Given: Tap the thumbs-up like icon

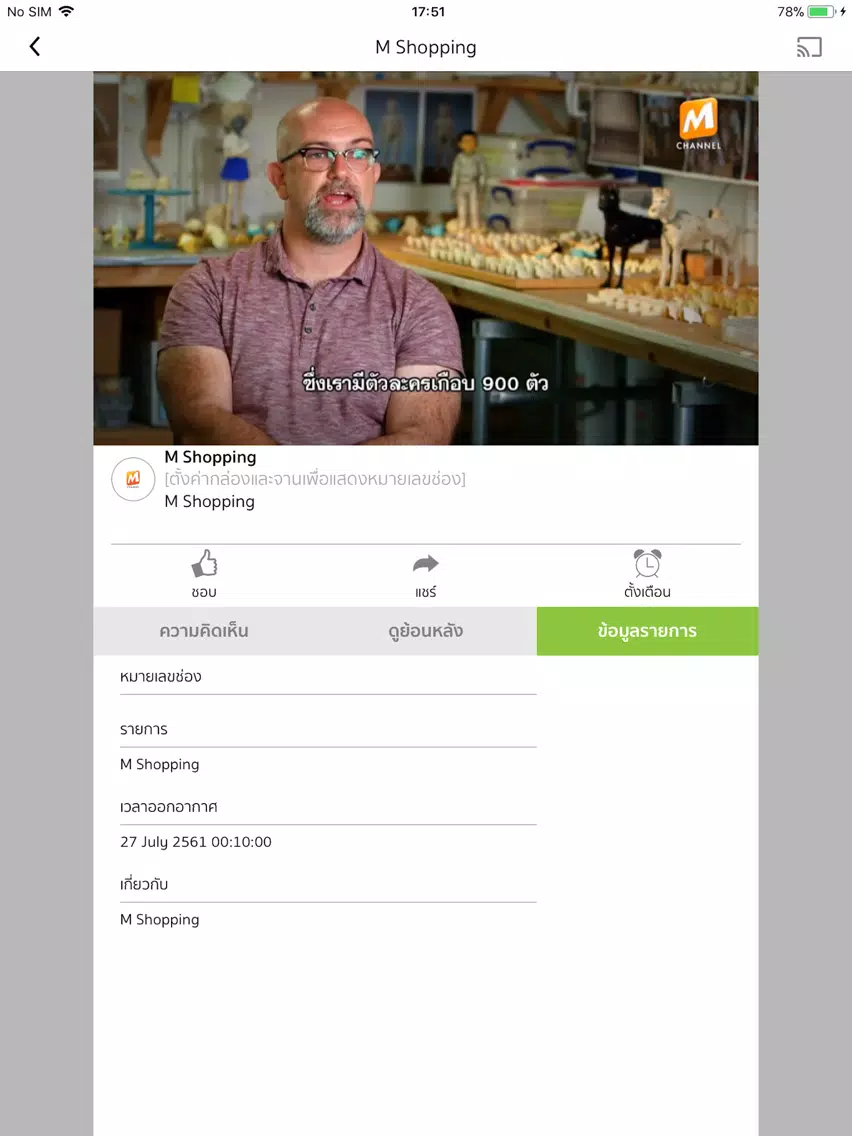Looking at the screenshot, I should [204, 564].
